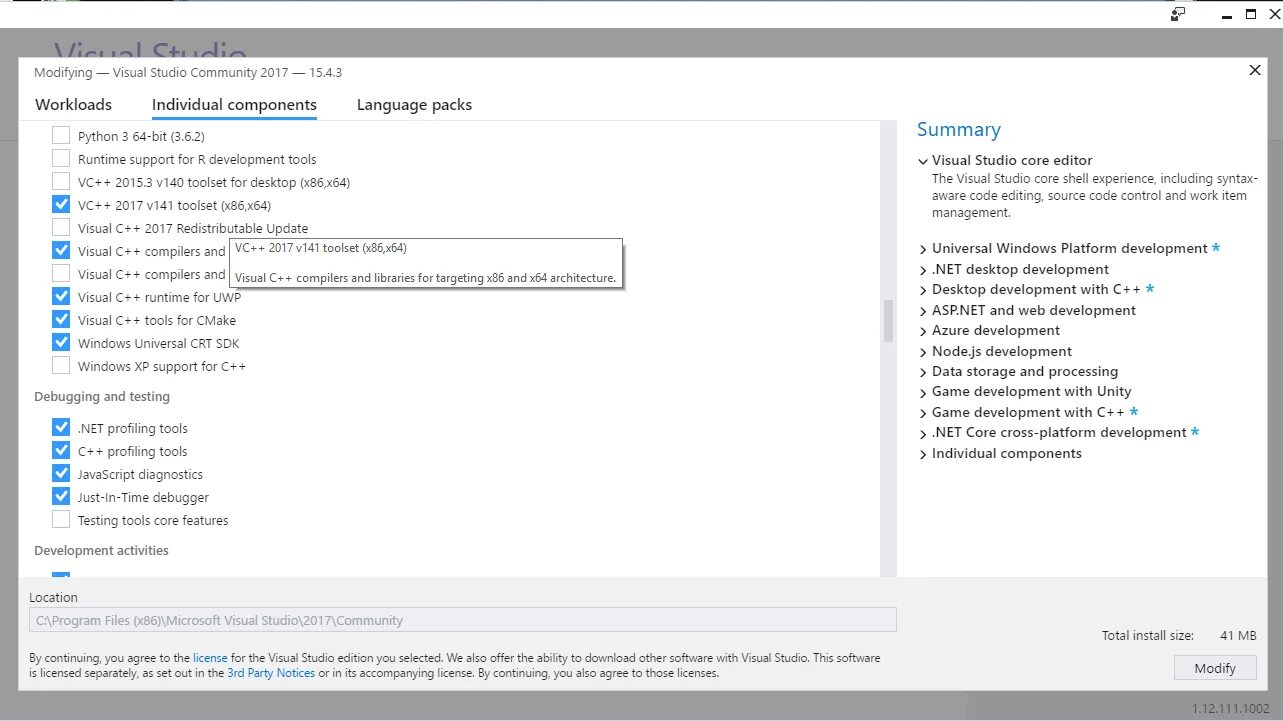Screen dimensions: 1283x721
Task: Expand .NET desktop development summary
Action: pyautogui.click(x=923, y=270)
